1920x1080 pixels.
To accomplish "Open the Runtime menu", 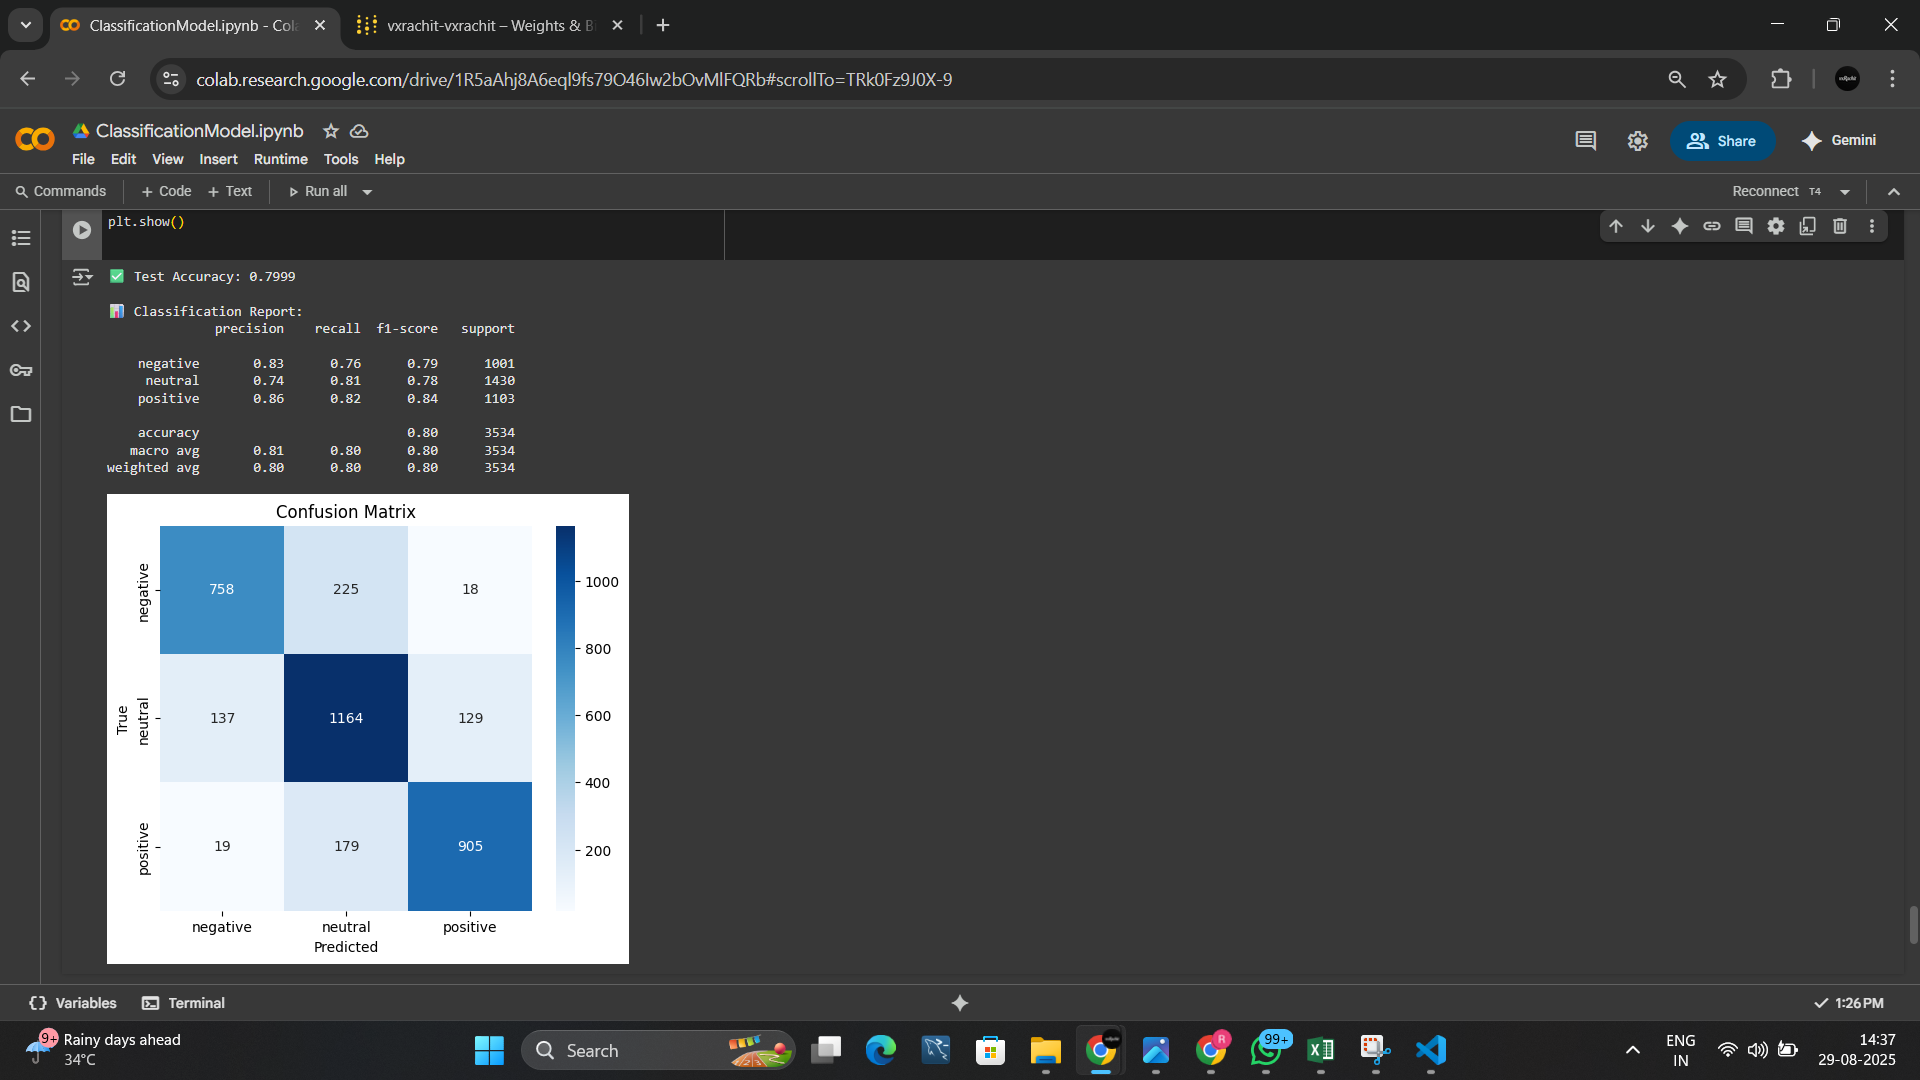I will tap(280, 159).
